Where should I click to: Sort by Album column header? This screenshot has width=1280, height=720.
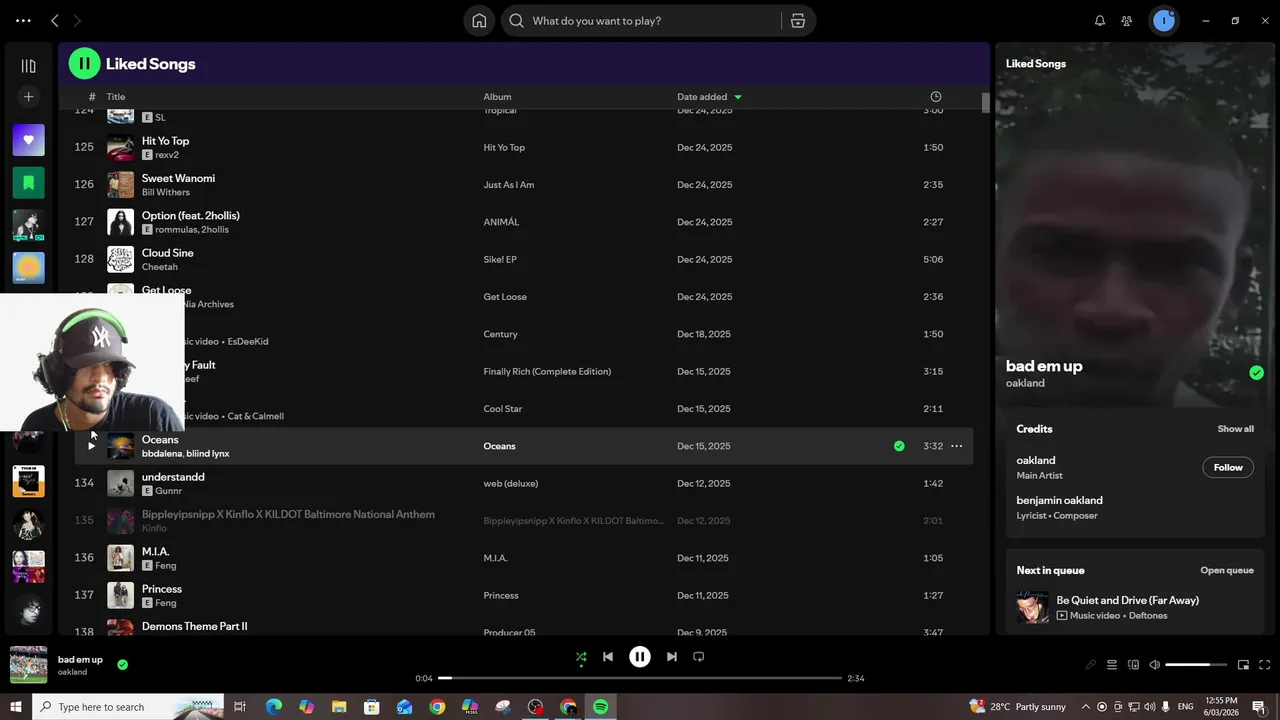[x=497, y=97]
